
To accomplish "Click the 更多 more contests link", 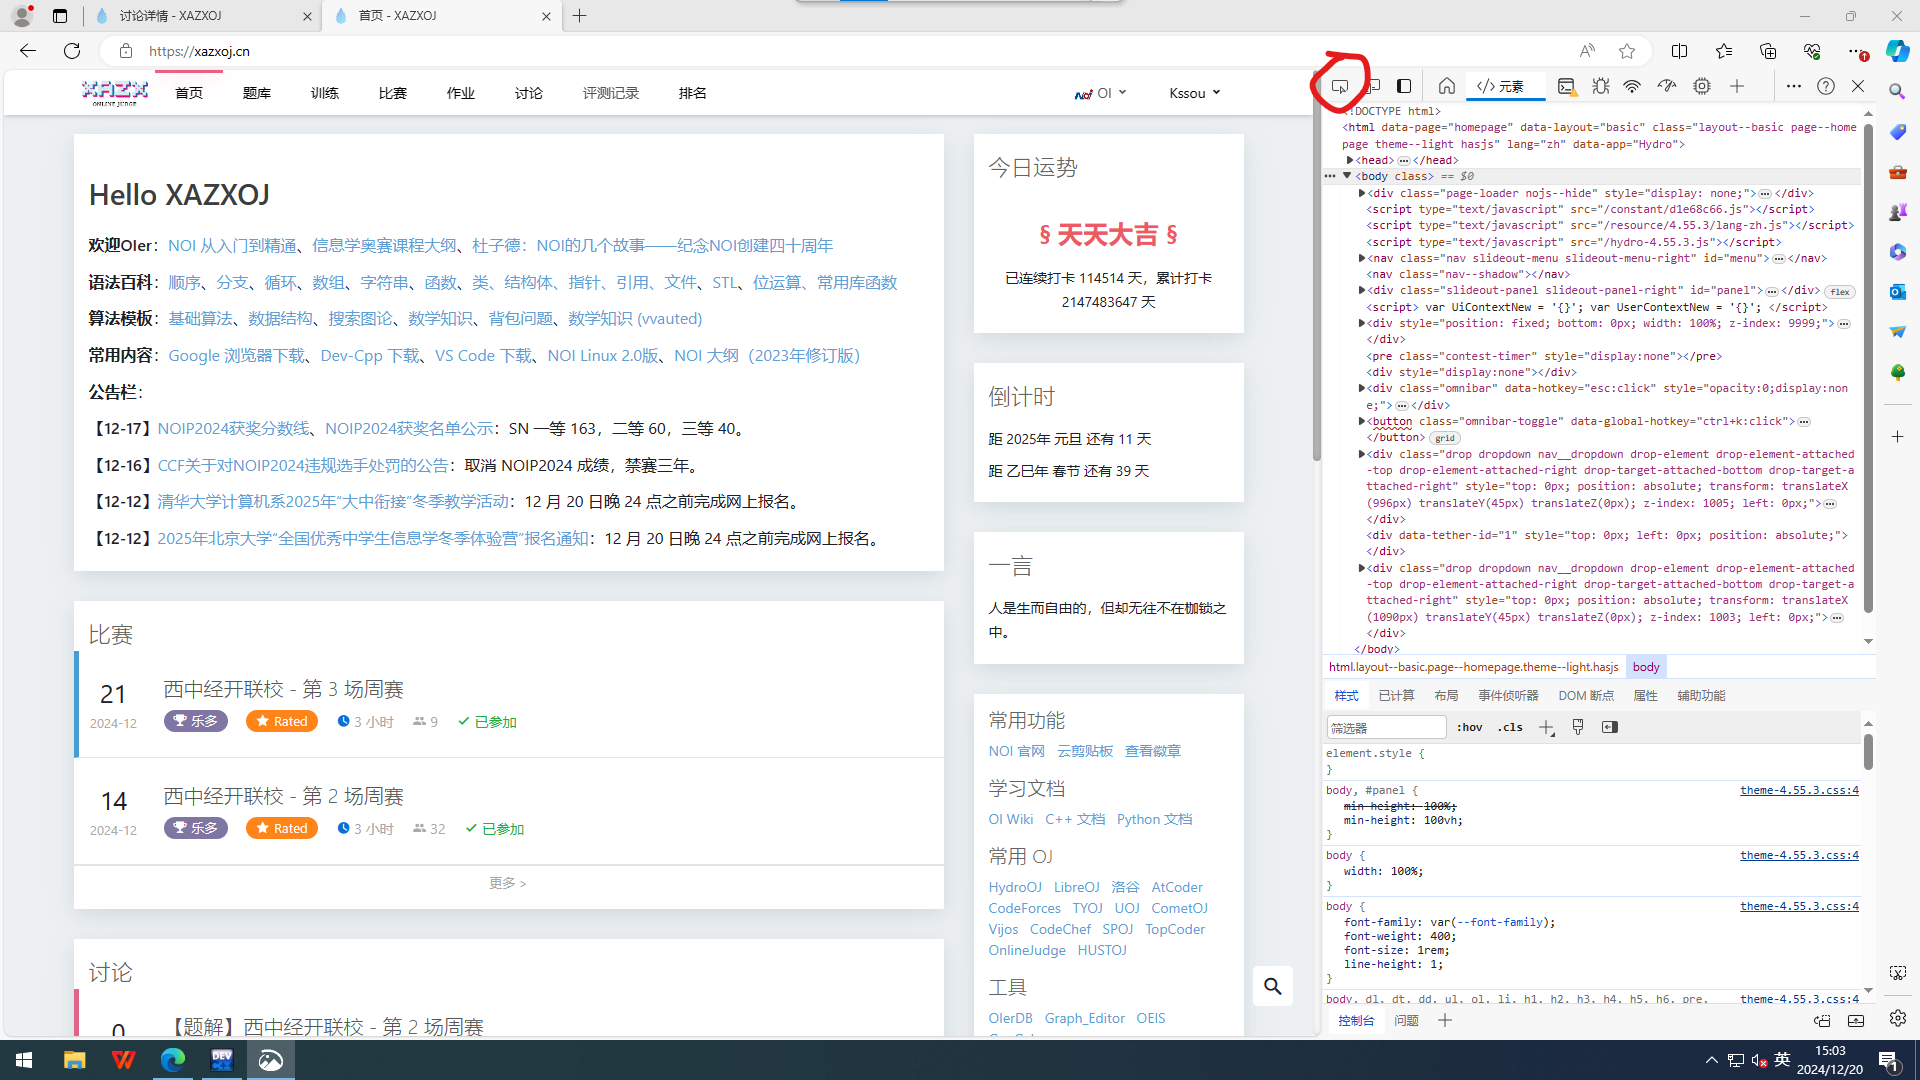I will [507, 884].
